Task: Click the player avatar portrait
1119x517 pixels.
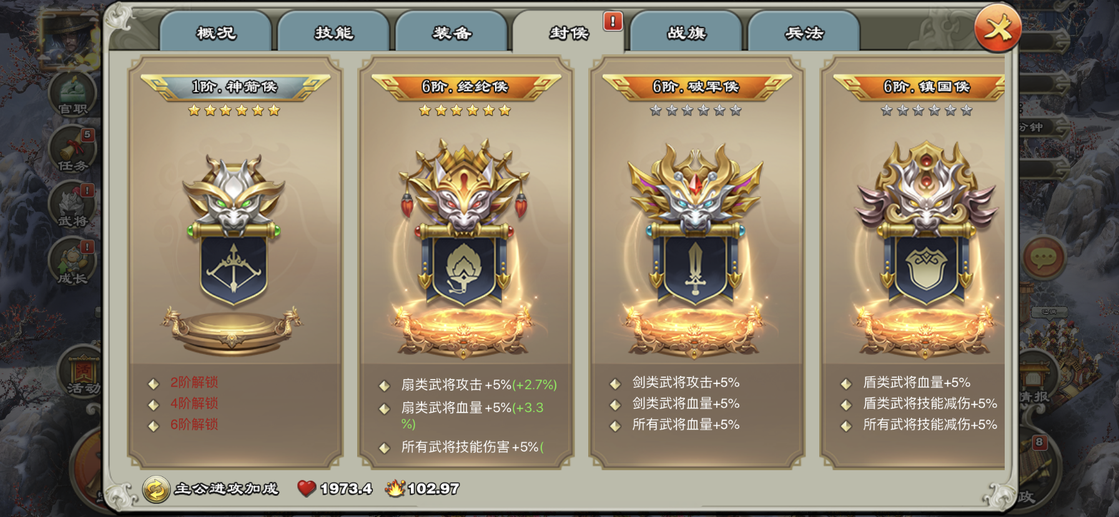Action: [x=71, y=37]
